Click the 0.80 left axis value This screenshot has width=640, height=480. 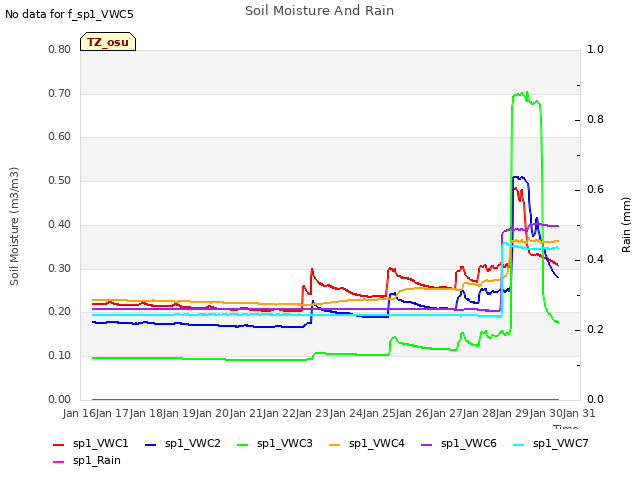point(60,50)
